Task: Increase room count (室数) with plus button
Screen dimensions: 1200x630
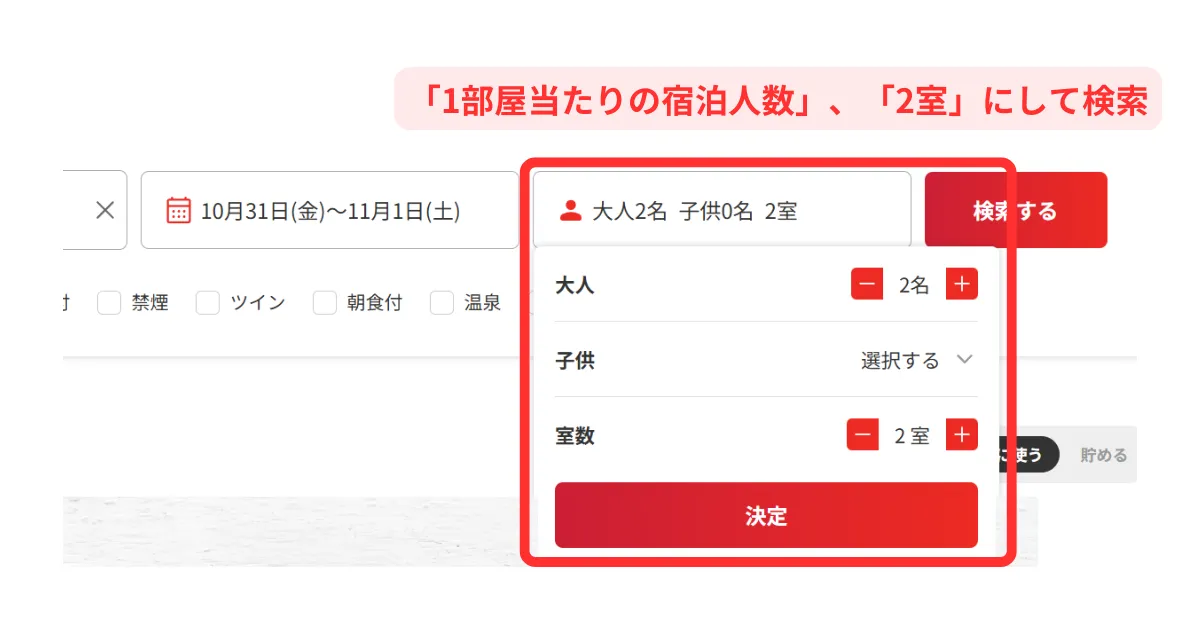Action: 962,435
